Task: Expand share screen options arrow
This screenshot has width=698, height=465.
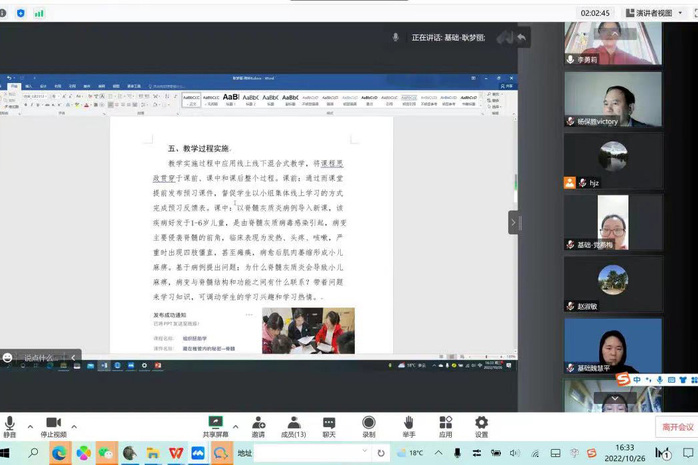Action: [236, 427]
